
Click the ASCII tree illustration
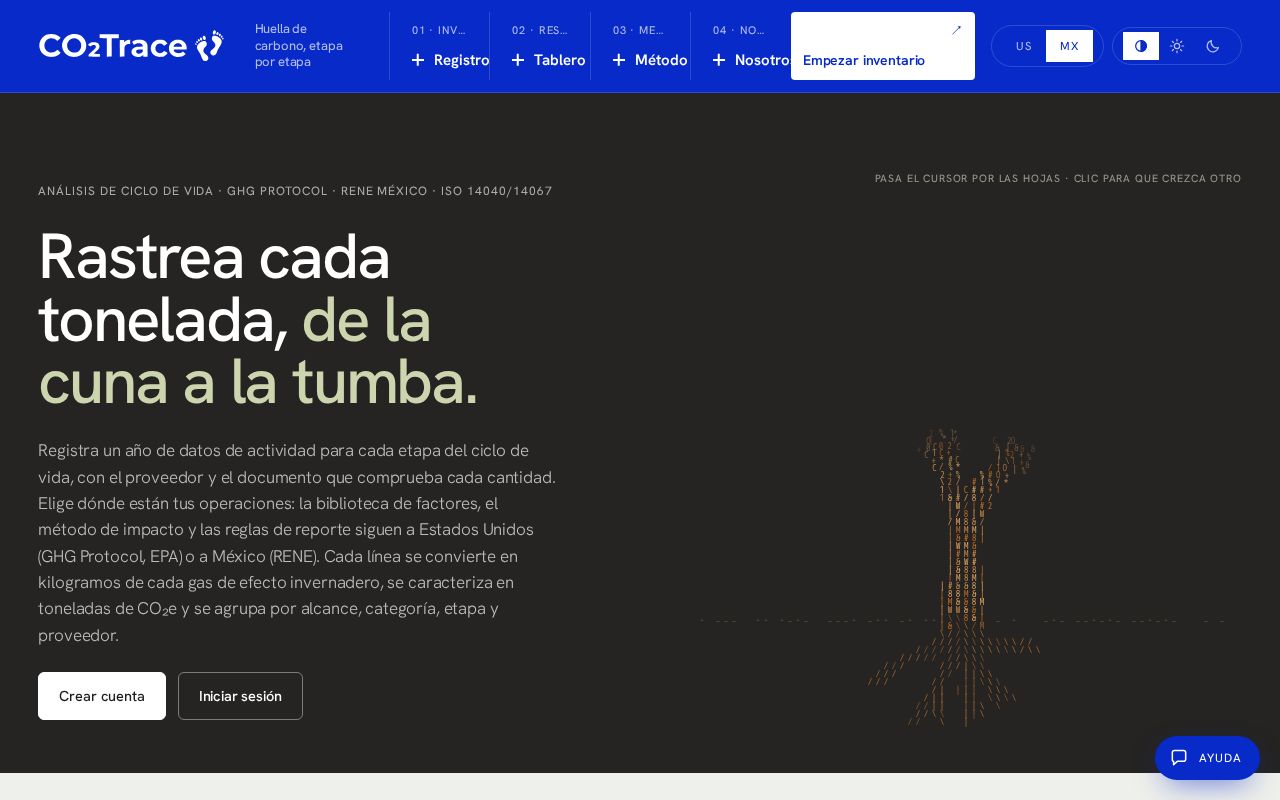point(964,577)
